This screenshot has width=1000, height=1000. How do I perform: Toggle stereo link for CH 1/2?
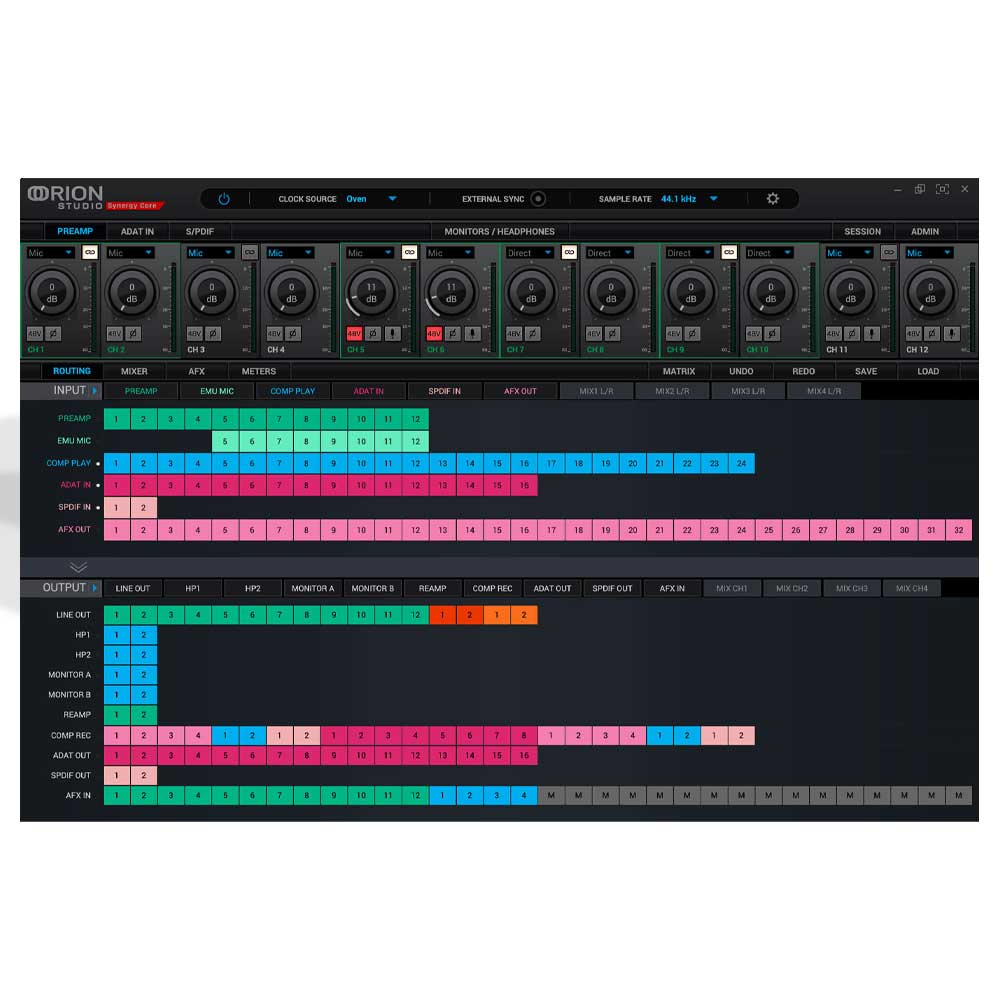90,253
